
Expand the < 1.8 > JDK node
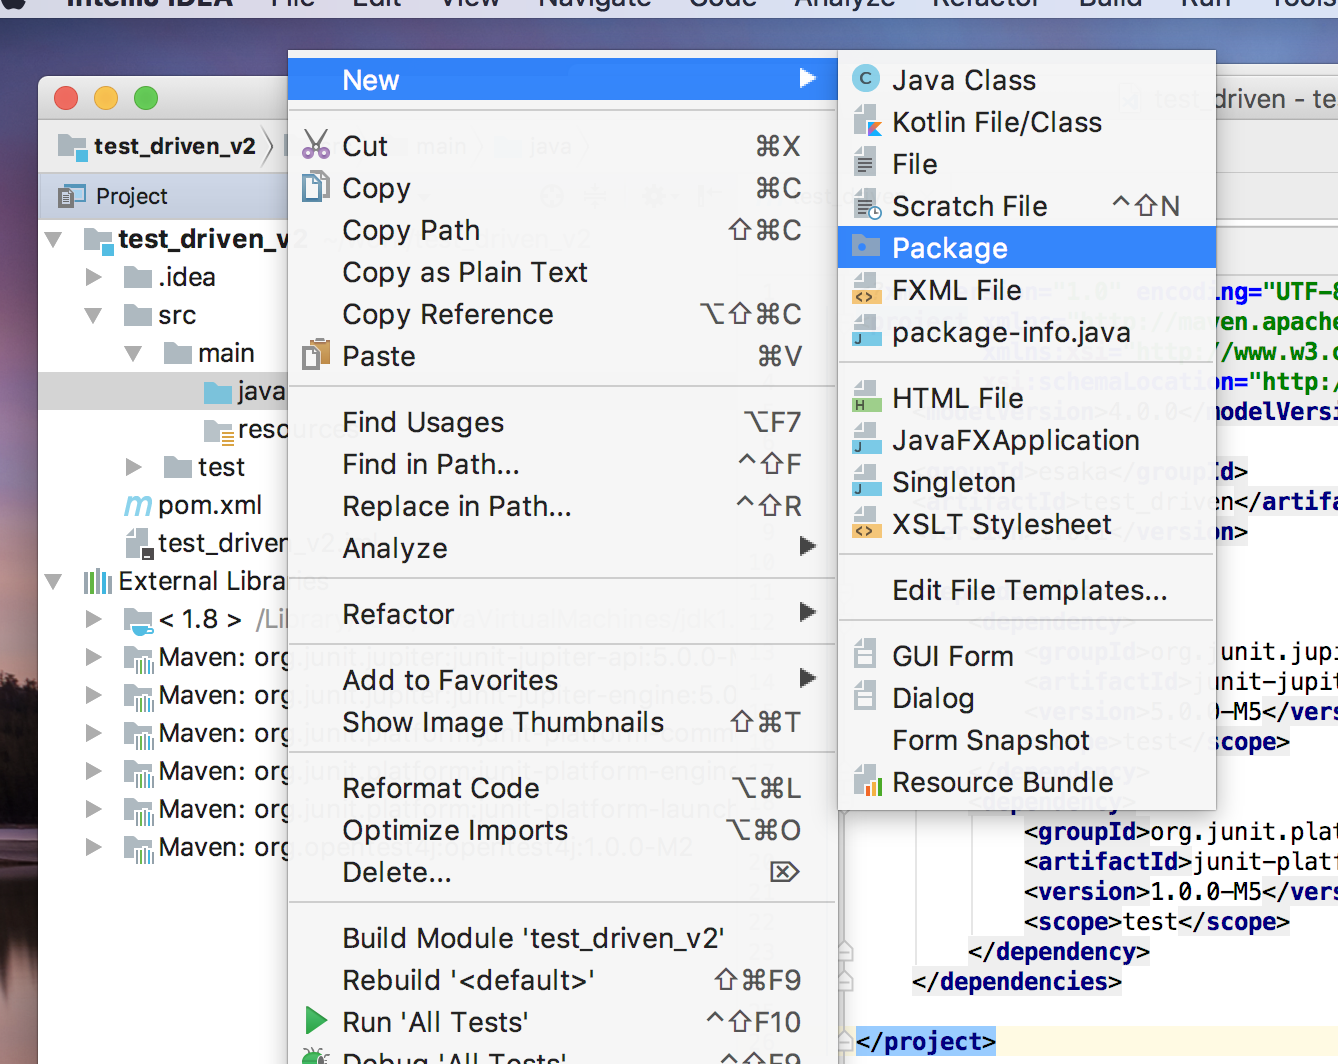click(x=94, y=619)
